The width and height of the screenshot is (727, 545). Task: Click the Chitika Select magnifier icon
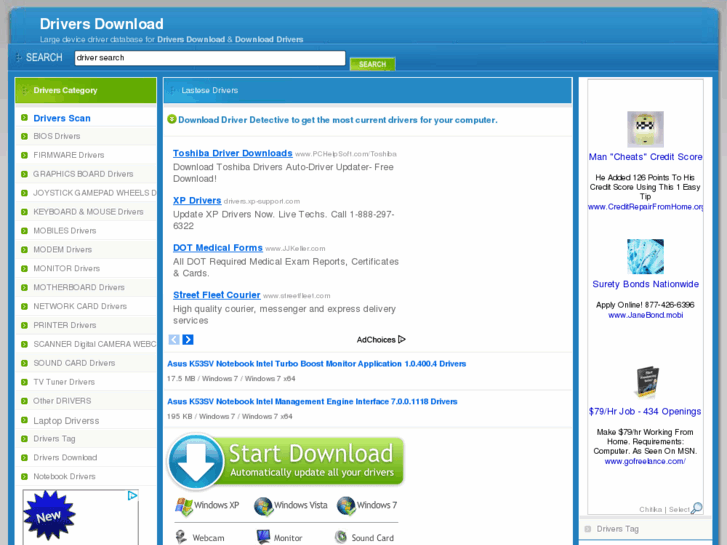click(696, 508)
